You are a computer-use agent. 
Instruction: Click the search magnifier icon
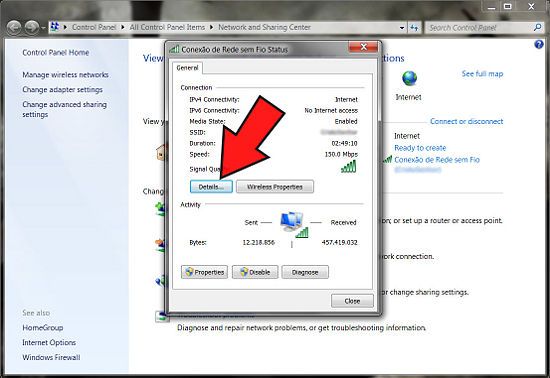(x=537, y=27)
